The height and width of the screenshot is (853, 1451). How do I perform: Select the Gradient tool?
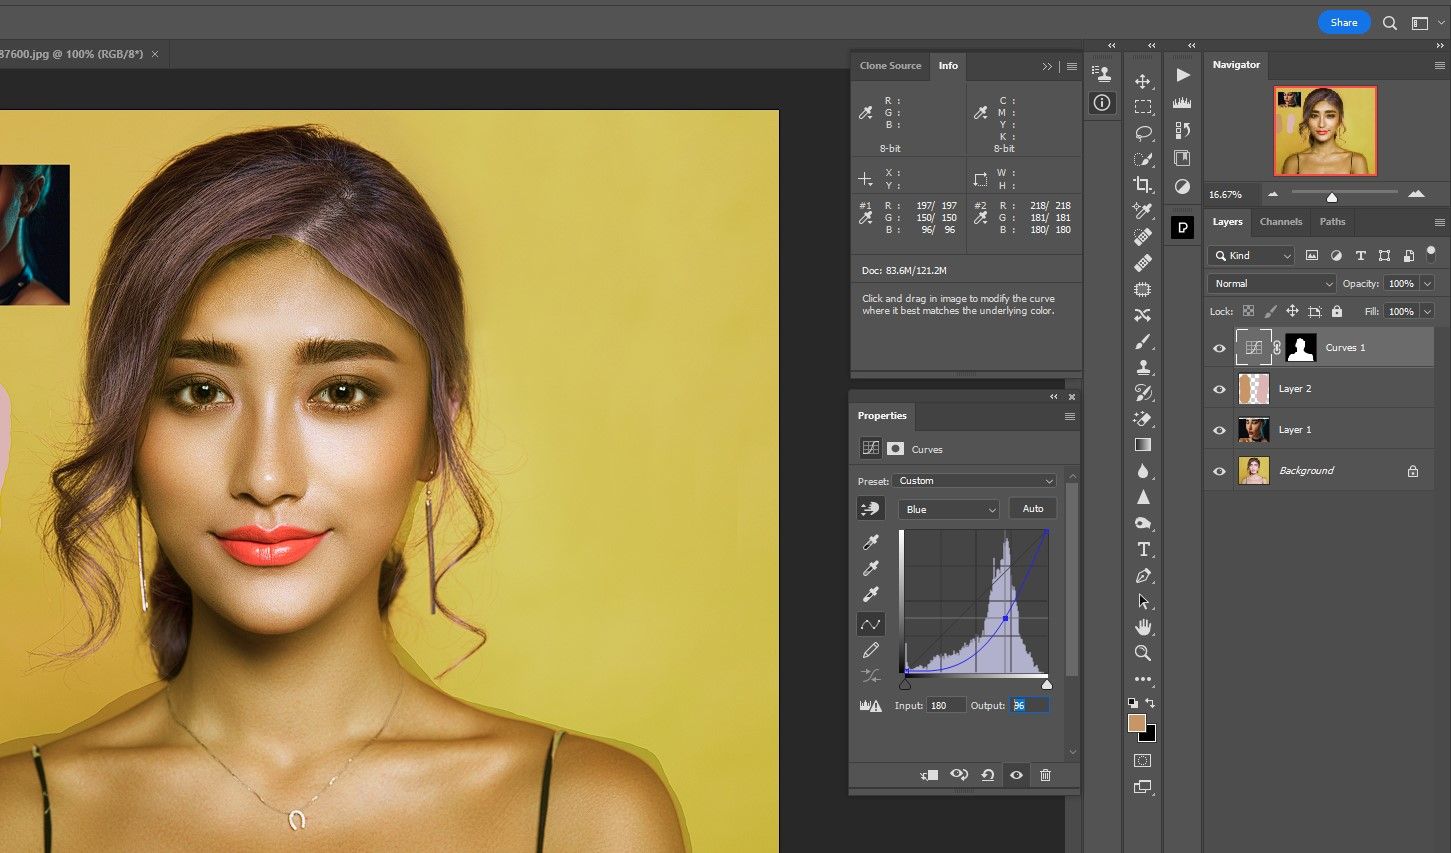(1143, 445)
